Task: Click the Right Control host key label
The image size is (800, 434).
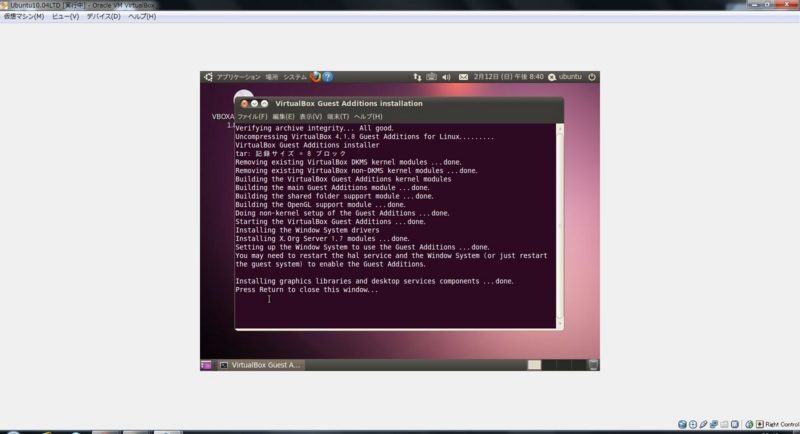Action: pyautogui.click(x=782, y=424)
